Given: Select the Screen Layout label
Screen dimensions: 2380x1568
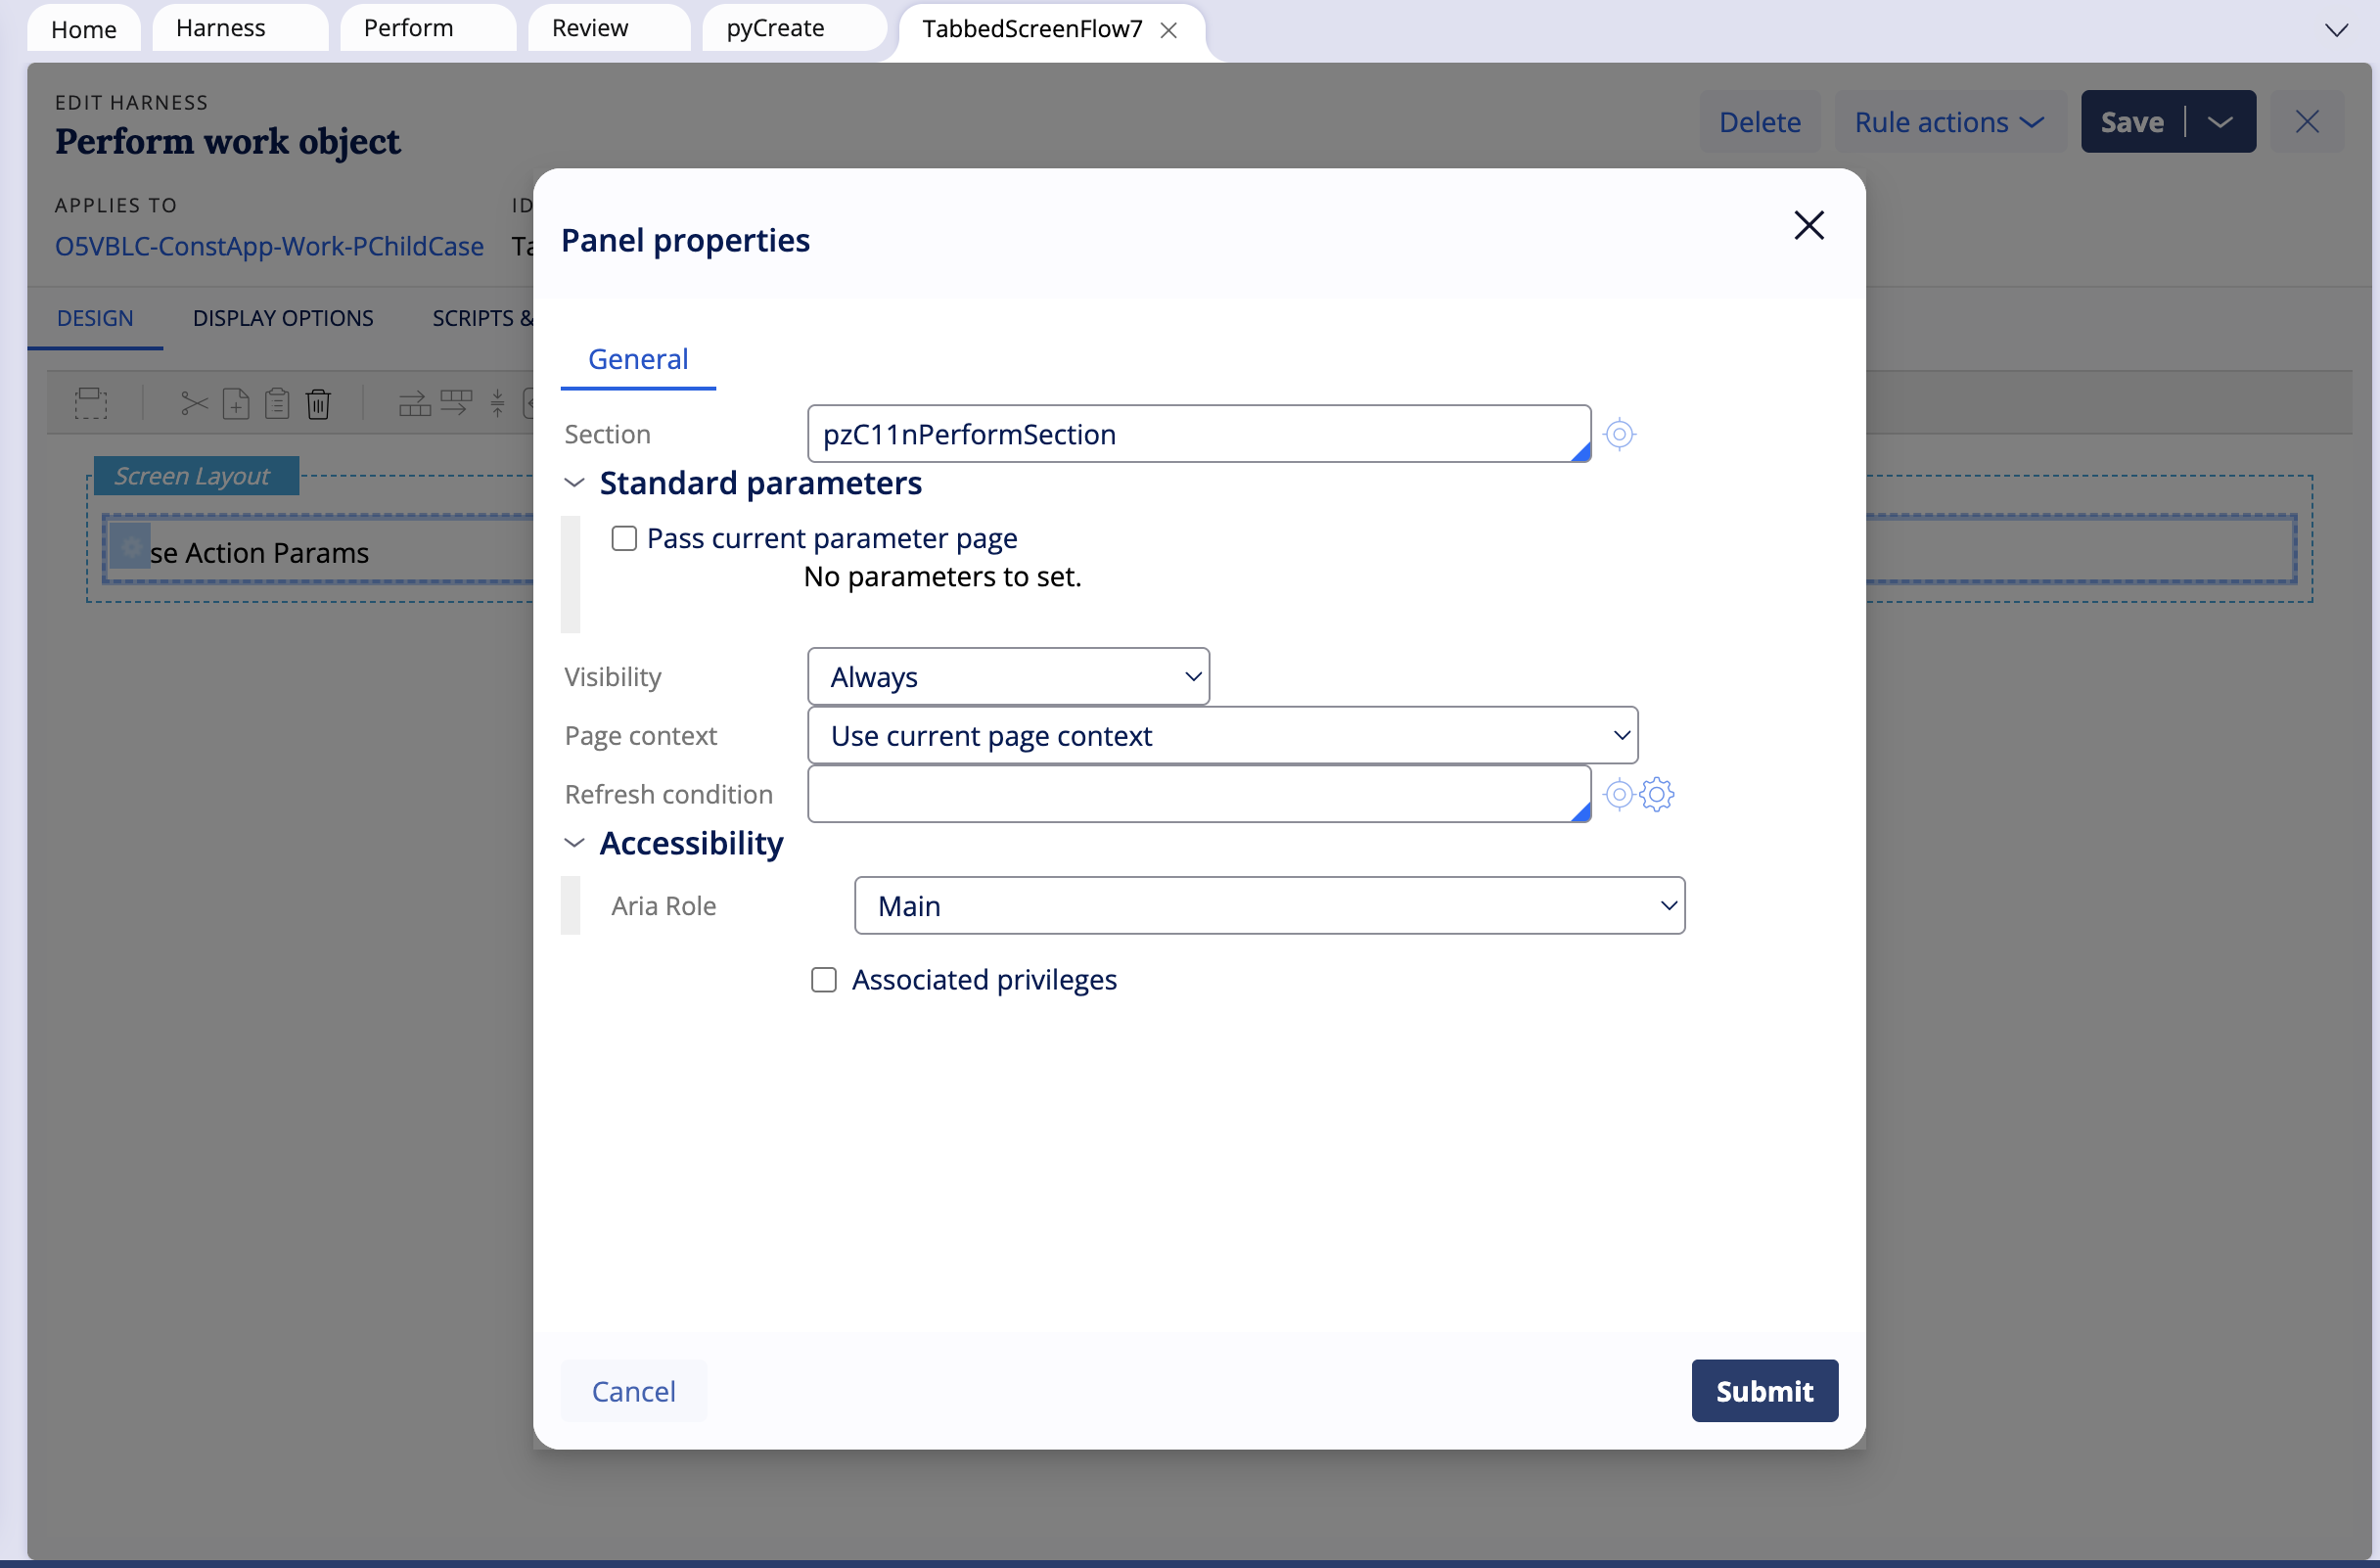Looking at the screenshot, I should 196,476.
